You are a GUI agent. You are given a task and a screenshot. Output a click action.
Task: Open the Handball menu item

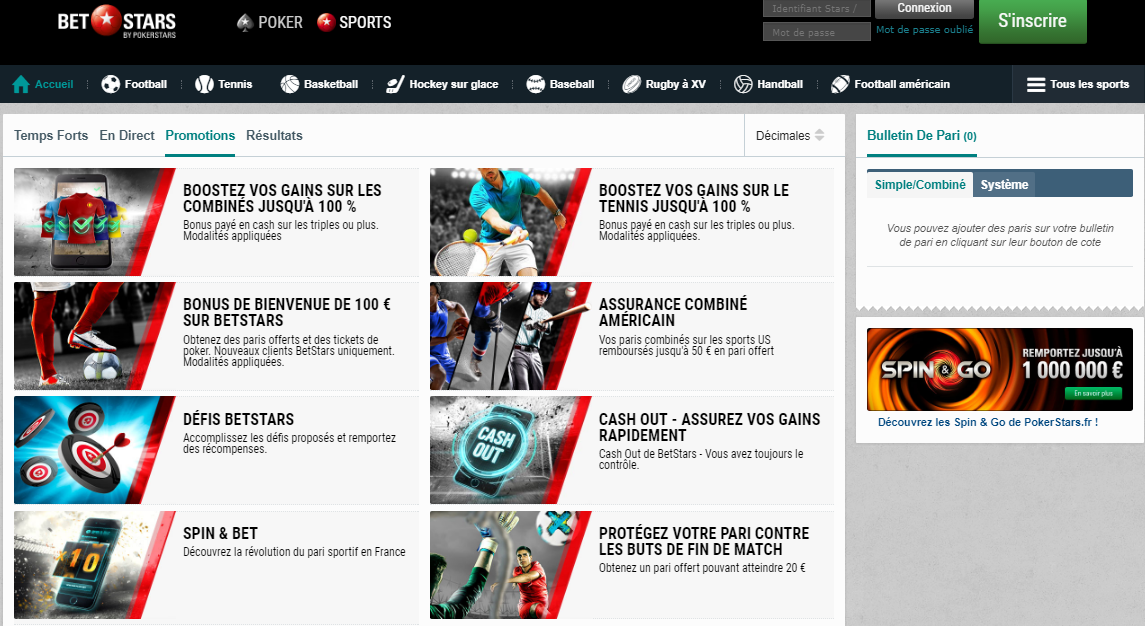(768, 84)
